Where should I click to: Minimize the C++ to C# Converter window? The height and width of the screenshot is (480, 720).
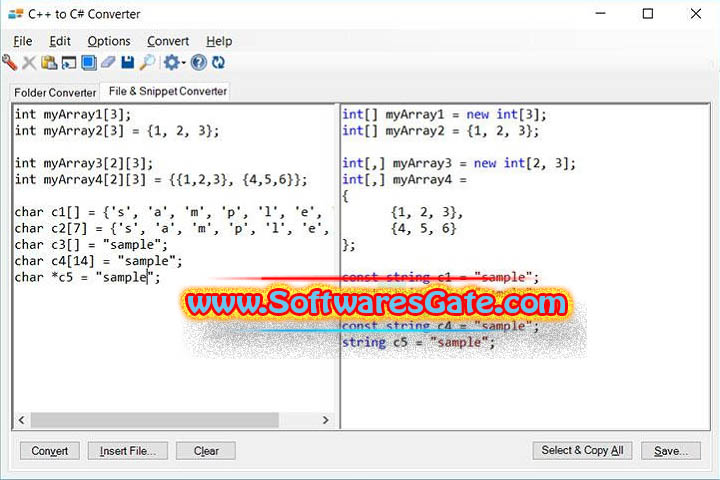[x=600, y=14]
